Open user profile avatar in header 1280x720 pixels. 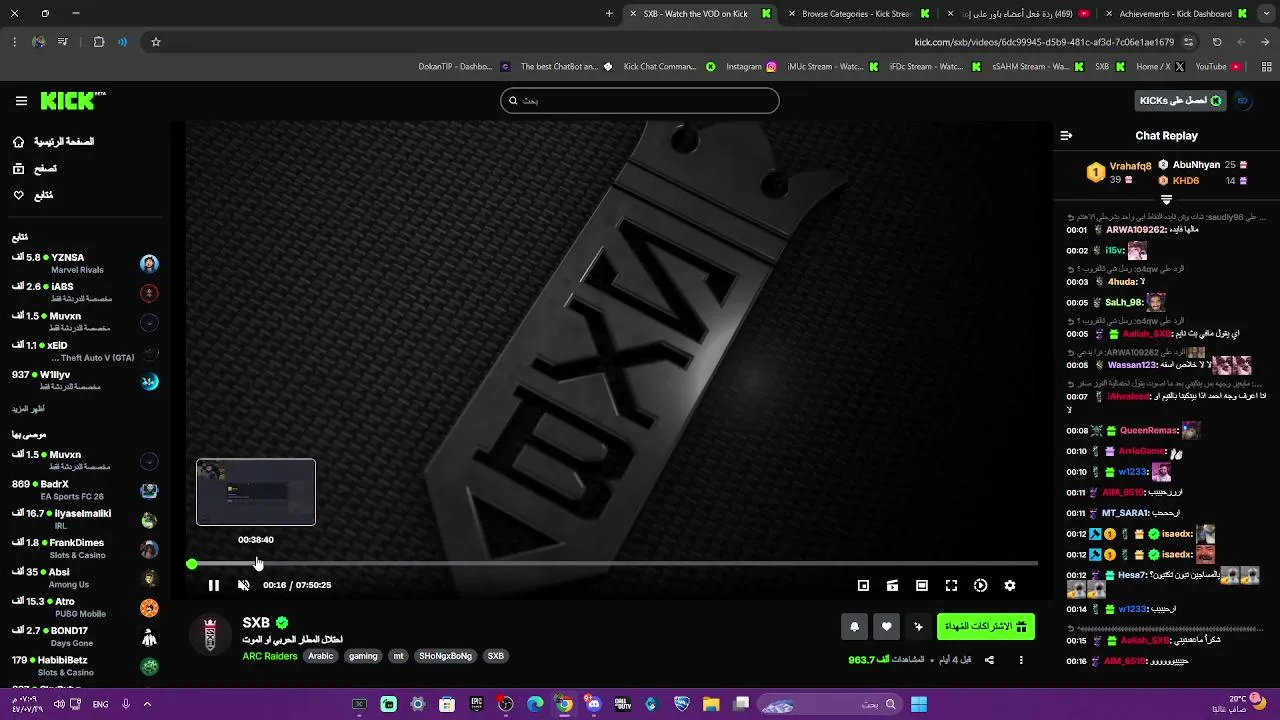pos(1243,101)
